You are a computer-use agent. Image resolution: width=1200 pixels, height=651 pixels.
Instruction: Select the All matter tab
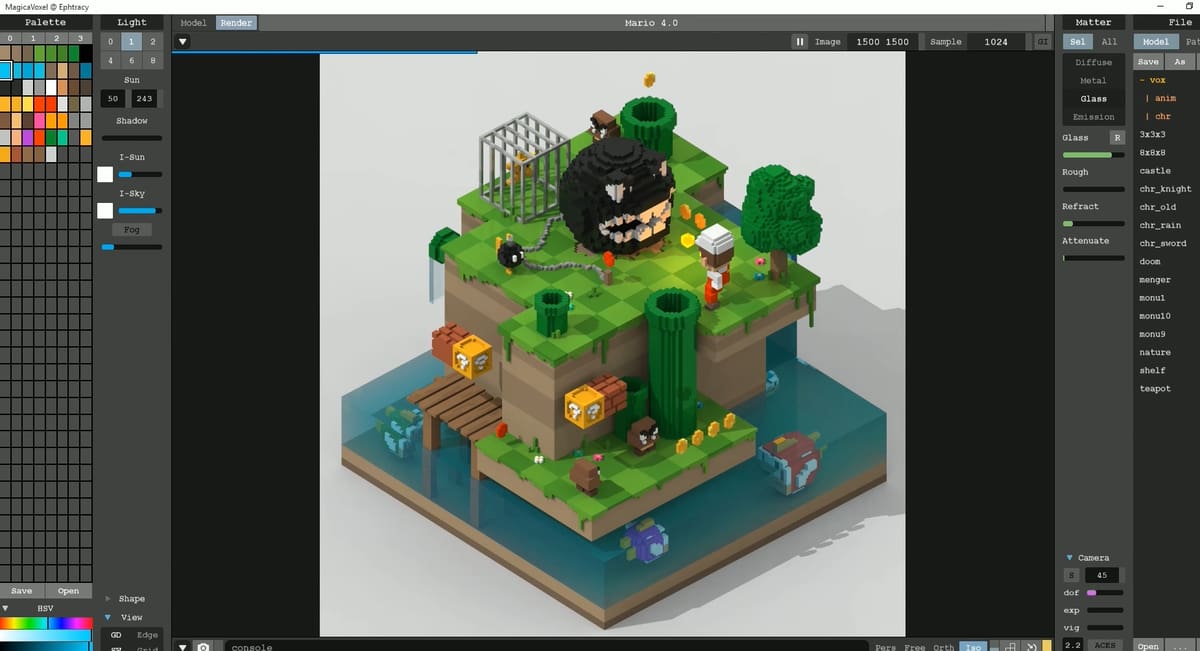[x=1109, y=42]
